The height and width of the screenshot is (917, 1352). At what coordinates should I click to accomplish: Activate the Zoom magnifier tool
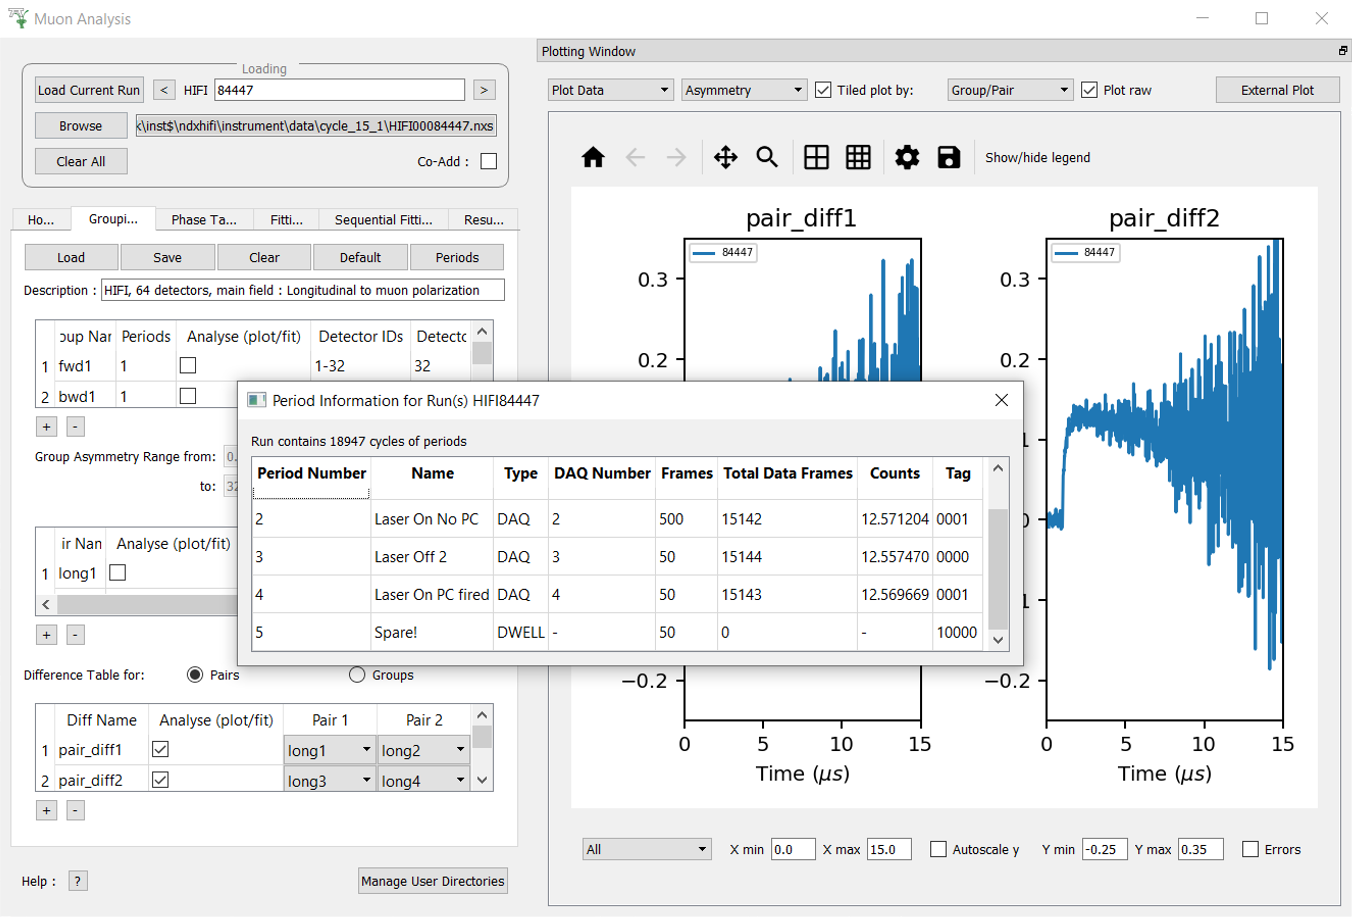(767, 157)
